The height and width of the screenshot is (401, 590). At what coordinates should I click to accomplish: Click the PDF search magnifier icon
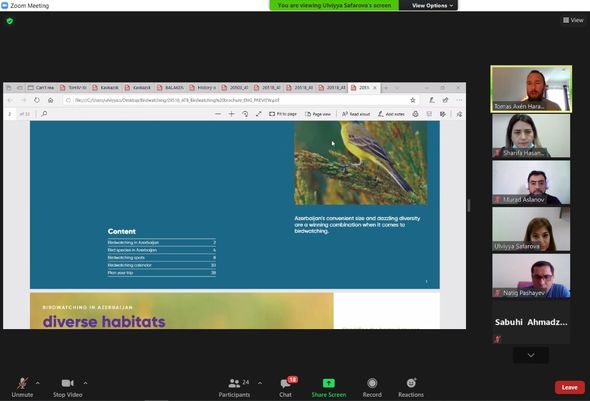(x=44, y=114)
